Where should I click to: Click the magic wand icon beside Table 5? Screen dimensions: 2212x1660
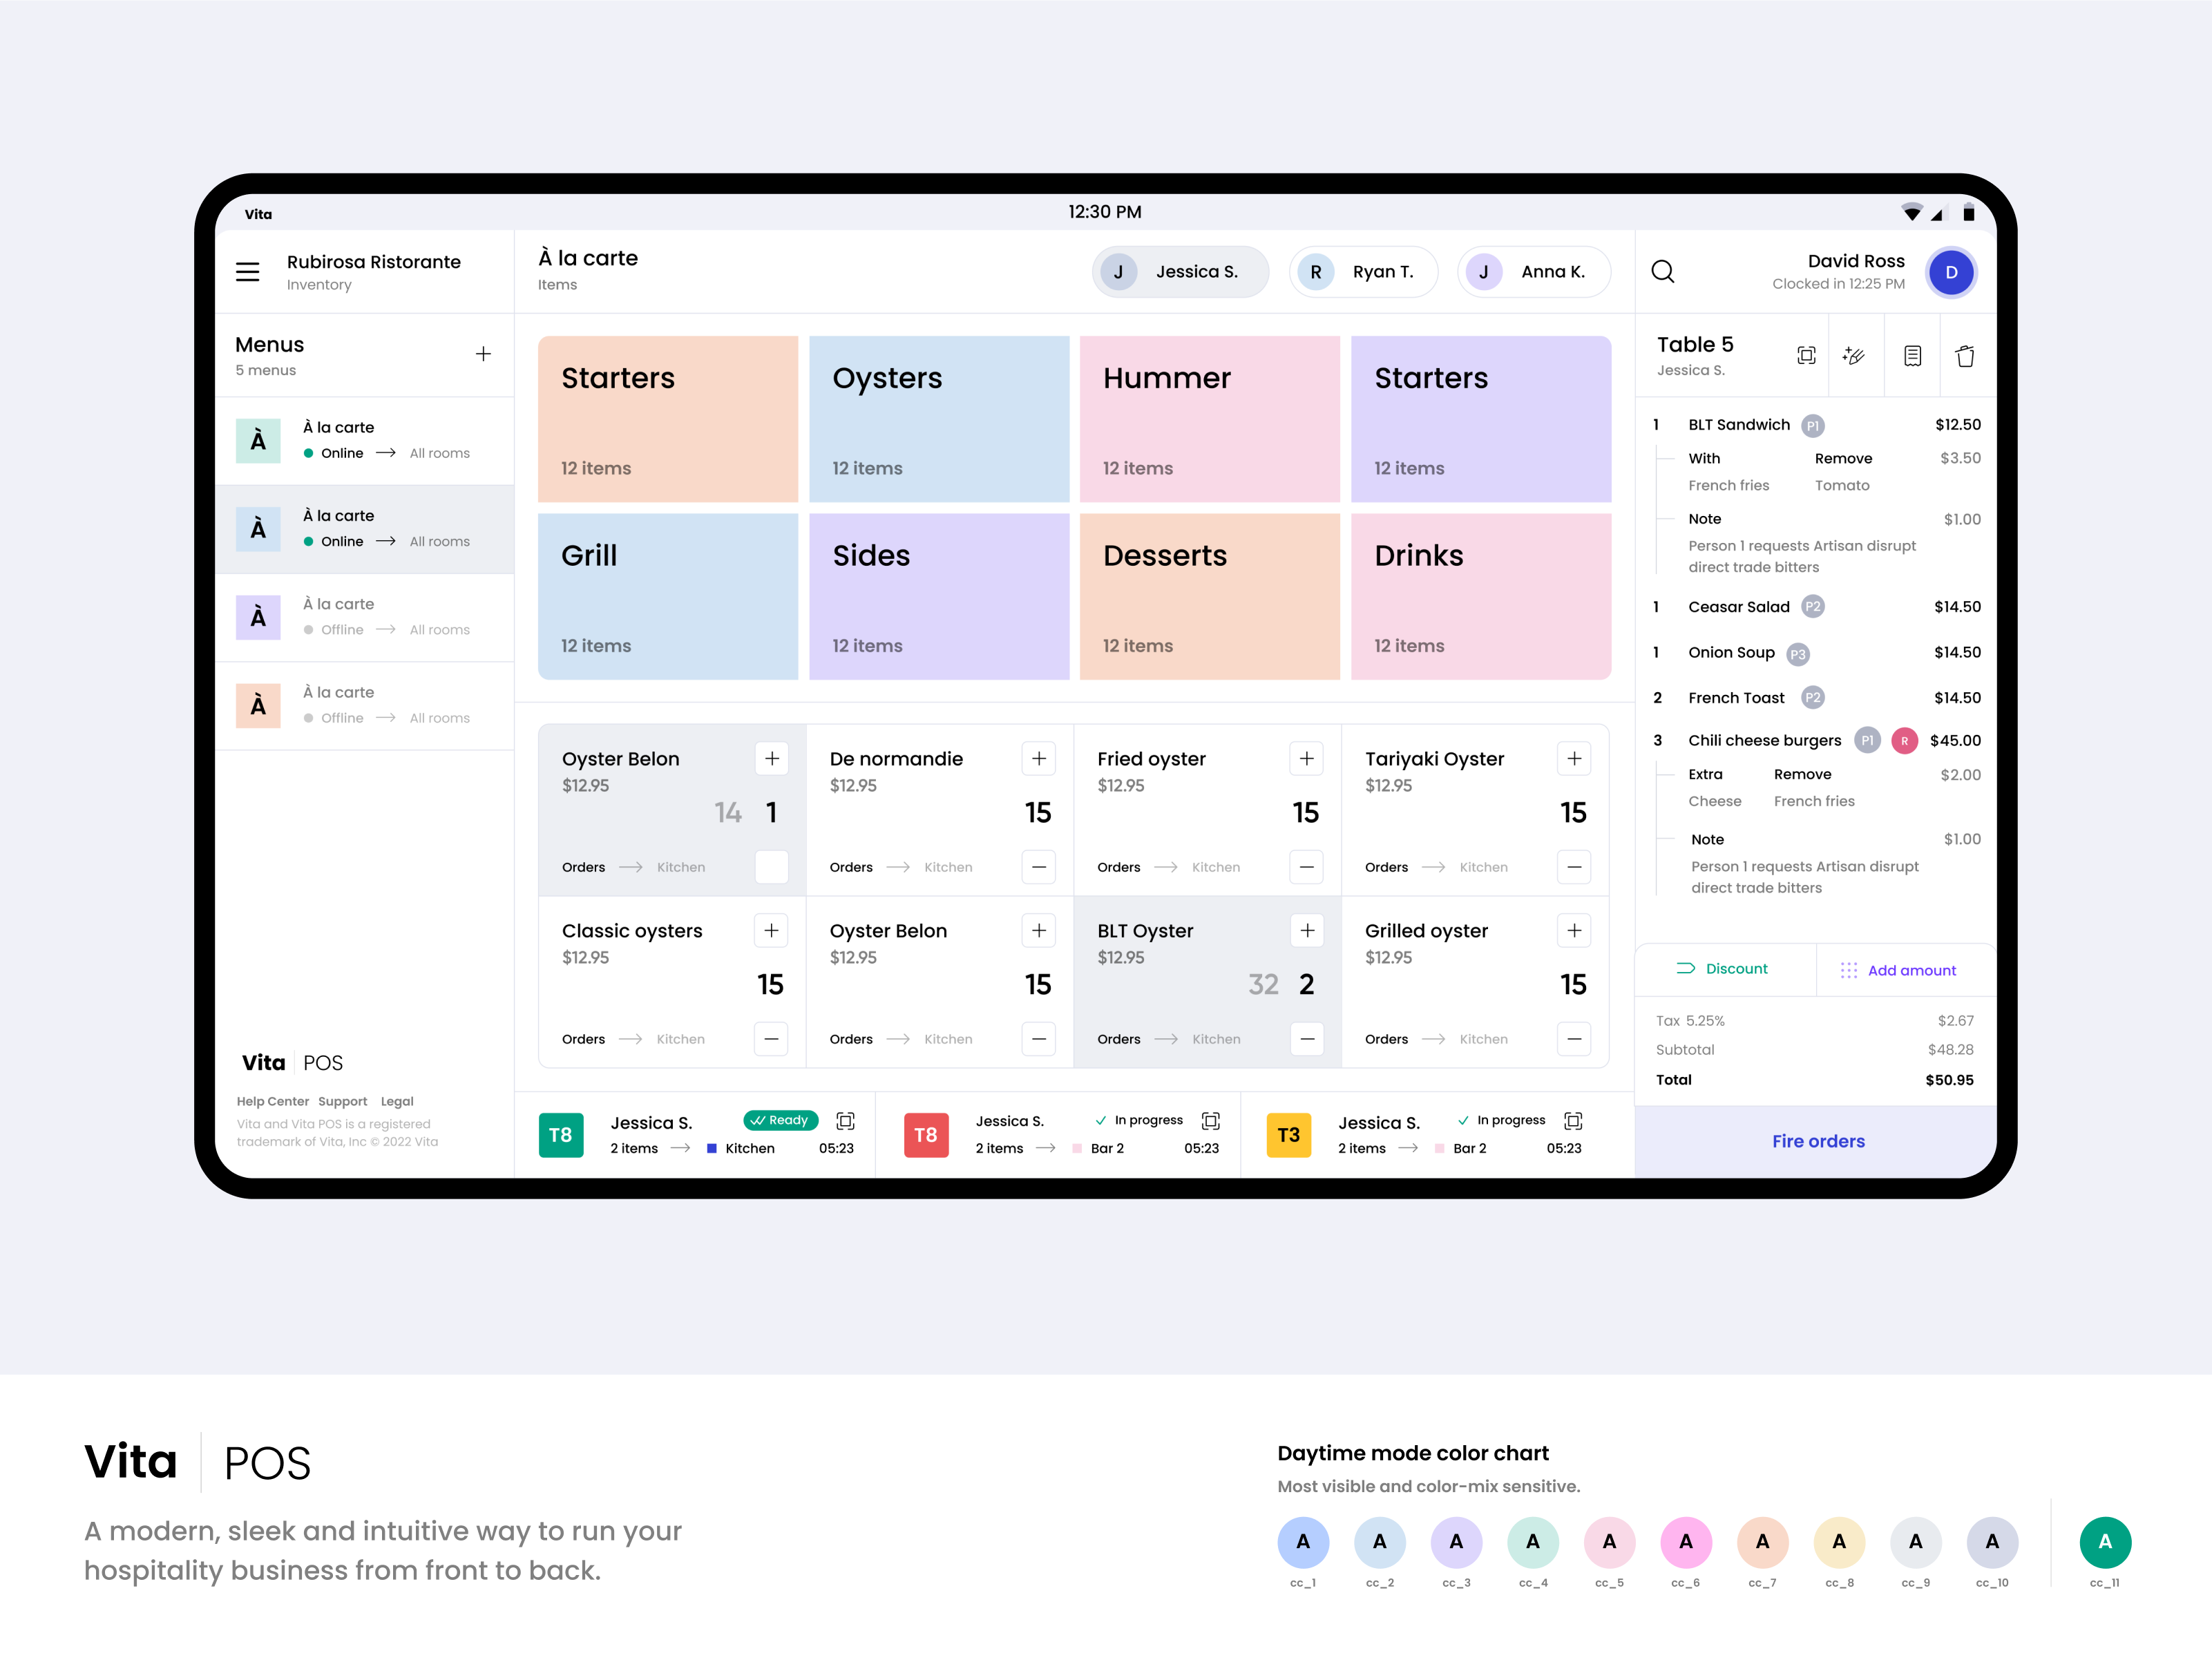coord(1853,356)
